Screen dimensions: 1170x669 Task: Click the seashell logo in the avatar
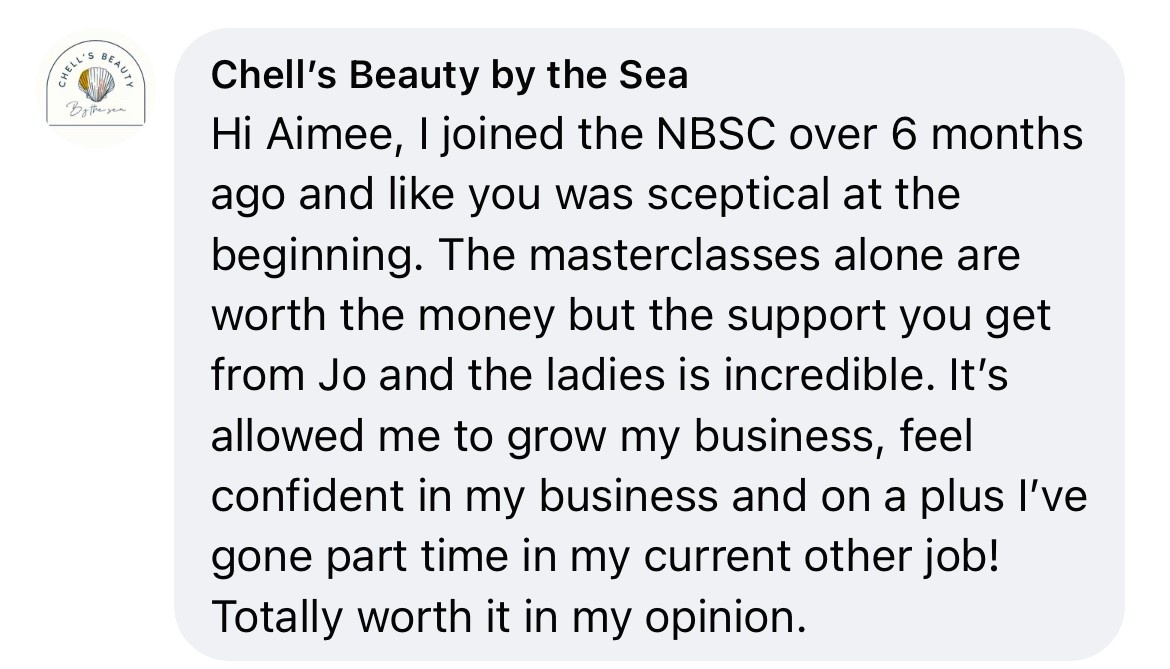pos(96,79)
